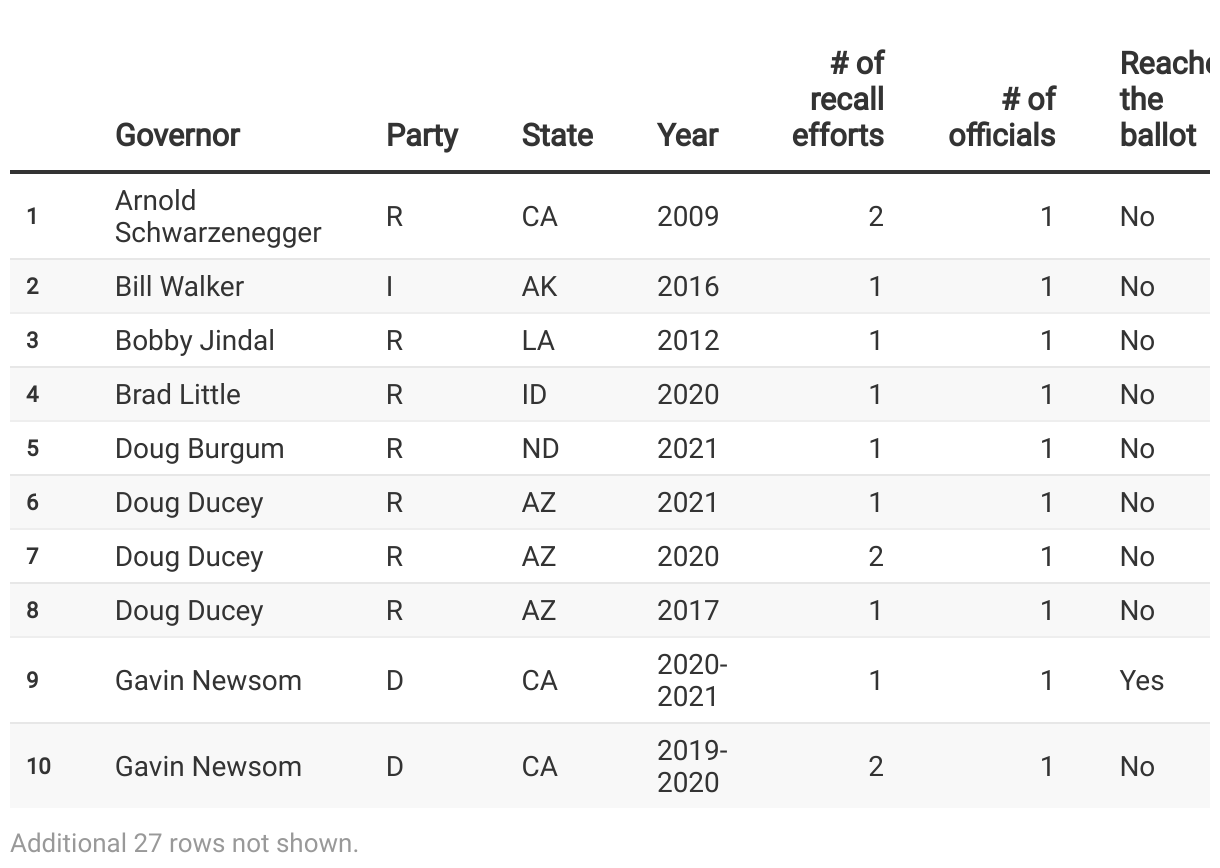Click 'Additional 27 rows not shown' text
This screenshot has height=868, width=1220.
coord(184,843)
